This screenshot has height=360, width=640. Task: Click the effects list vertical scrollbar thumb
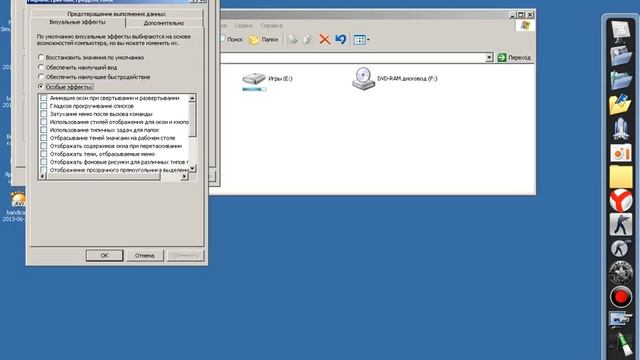pyautogui.click(x=193, y=119)
